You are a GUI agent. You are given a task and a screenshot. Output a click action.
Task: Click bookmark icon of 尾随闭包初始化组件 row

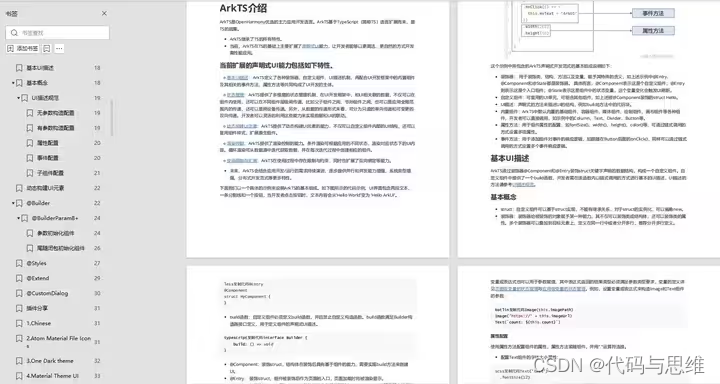[30, 248]
